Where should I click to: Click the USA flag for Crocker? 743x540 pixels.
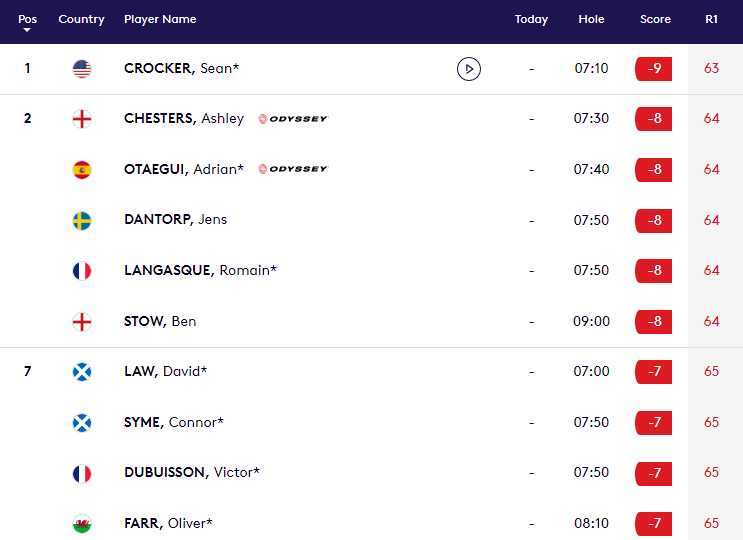click(x=82, y=69)
